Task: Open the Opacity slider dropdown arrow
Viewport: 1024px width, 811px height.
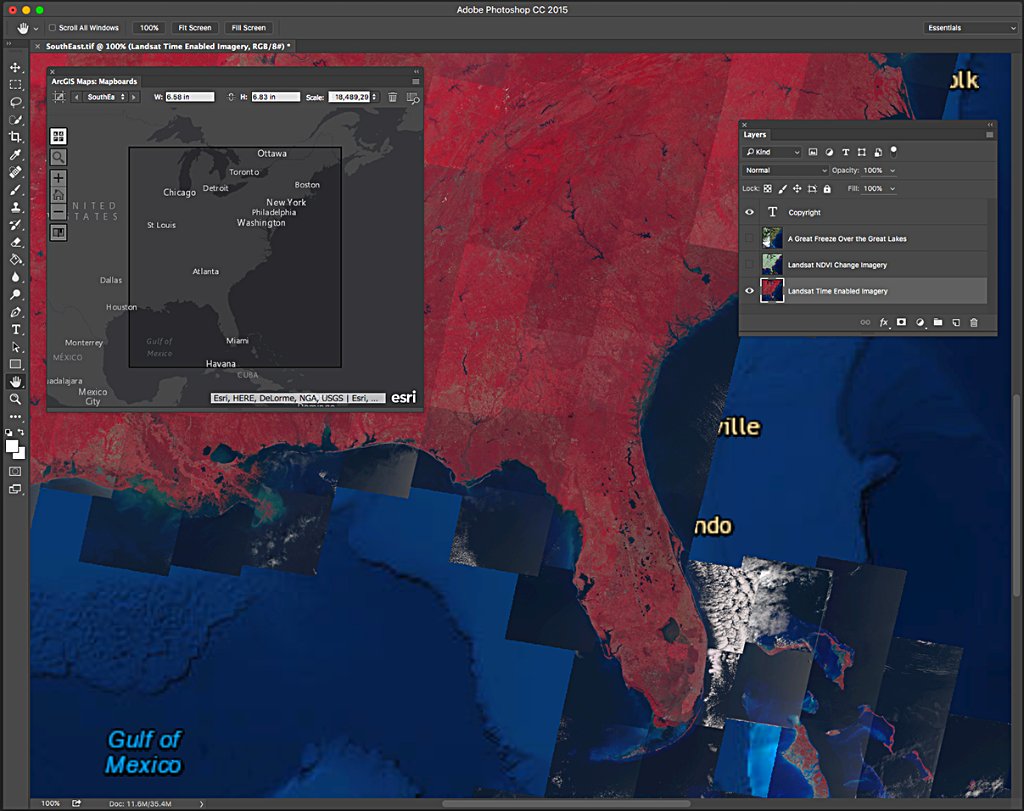Action: (893, 170)
